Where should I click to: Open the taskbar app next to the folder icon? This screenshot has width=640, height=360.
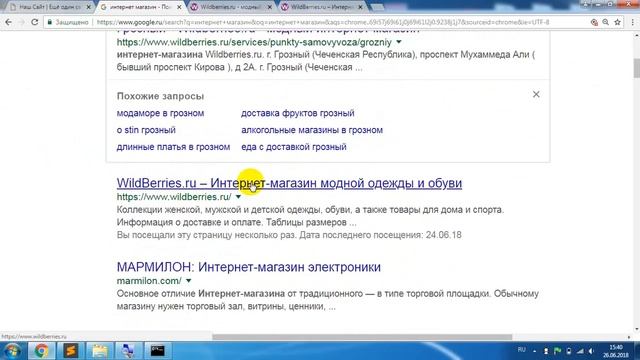(128, 351)
